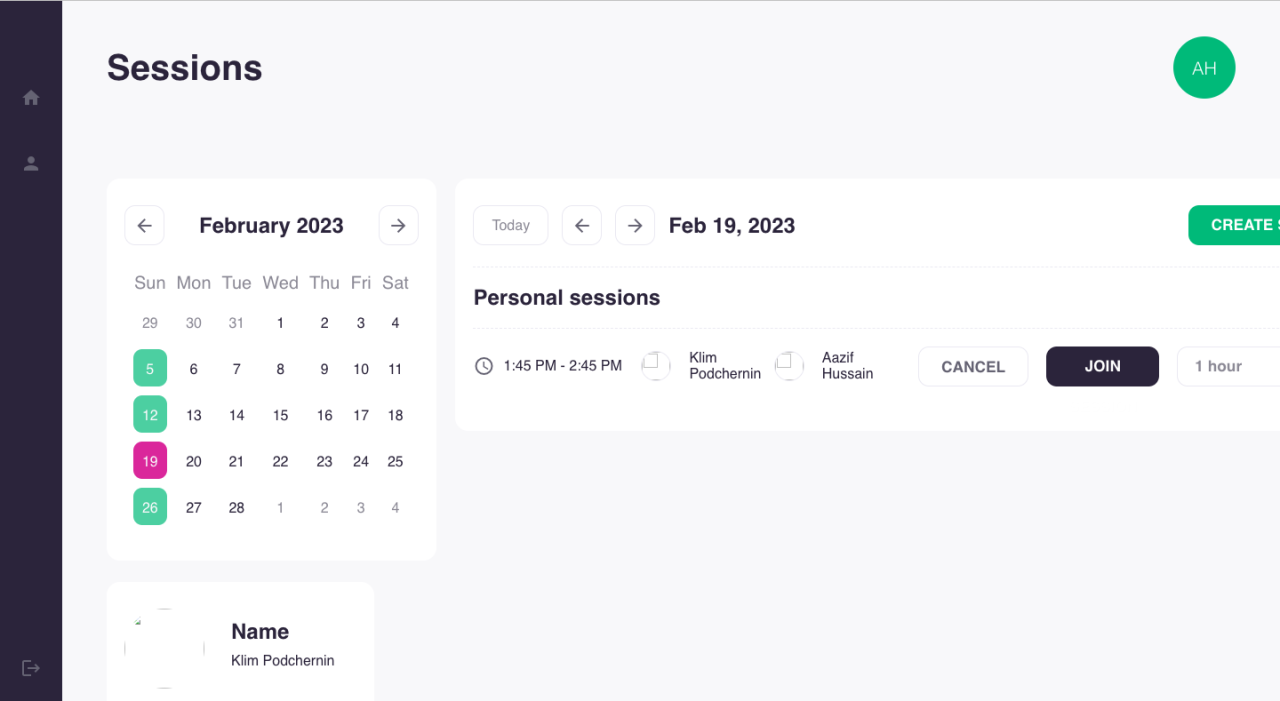Show next day's sessions
Image resolution: width=1280 pixels, height=701 pixels.
point(635,226)
